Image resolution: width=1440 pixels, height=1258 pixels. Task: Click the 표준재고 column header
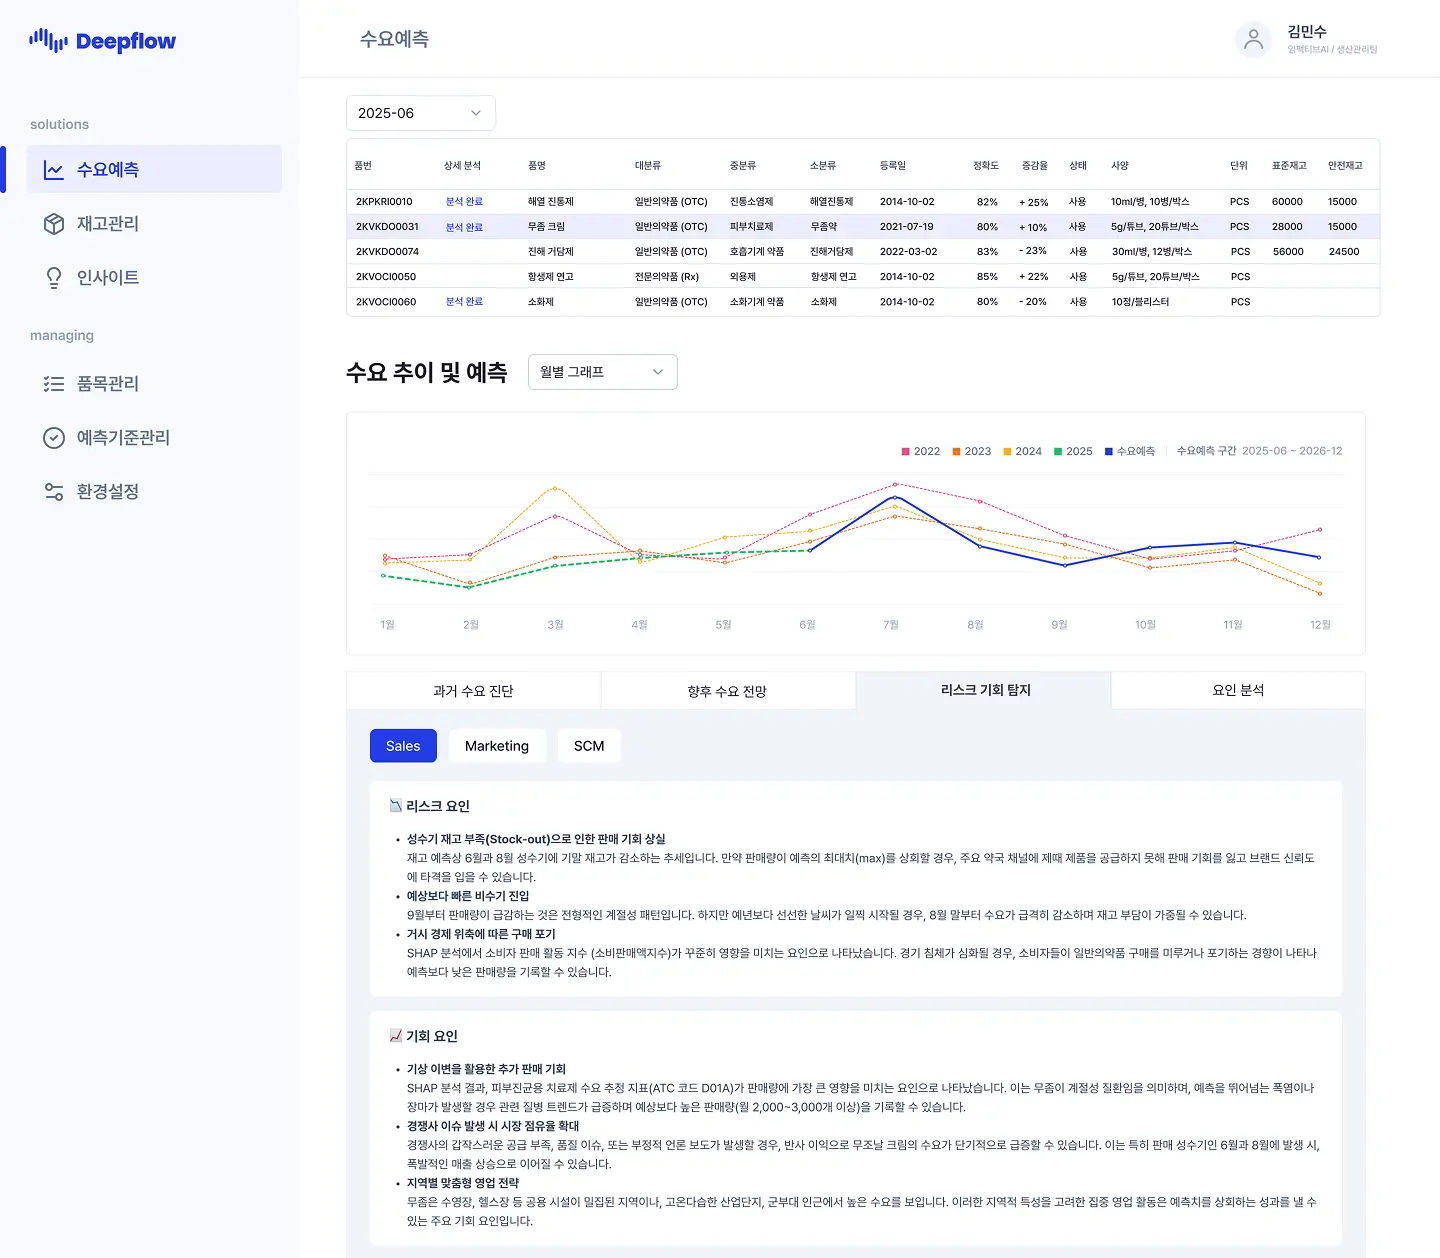coord(1289,166)
